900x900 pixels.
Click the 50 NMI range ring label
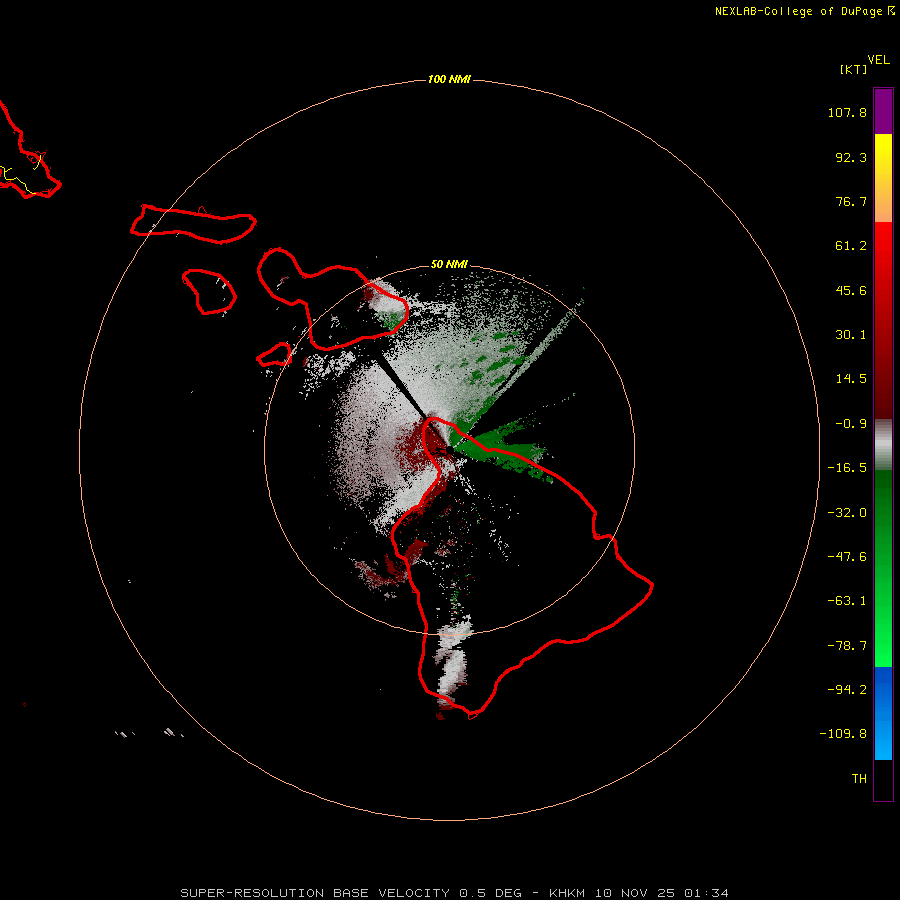(x=449, y=264)
